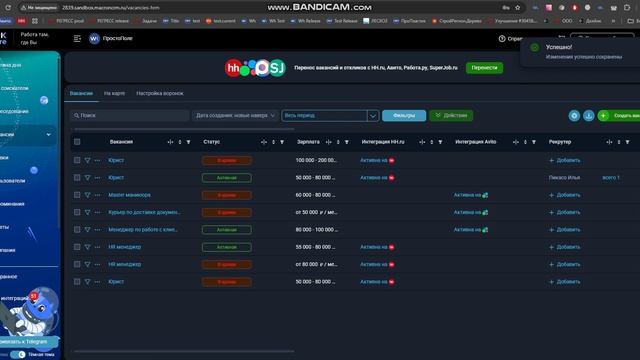
Task: Open the green Действия dropdown
Action: (451, 116)
